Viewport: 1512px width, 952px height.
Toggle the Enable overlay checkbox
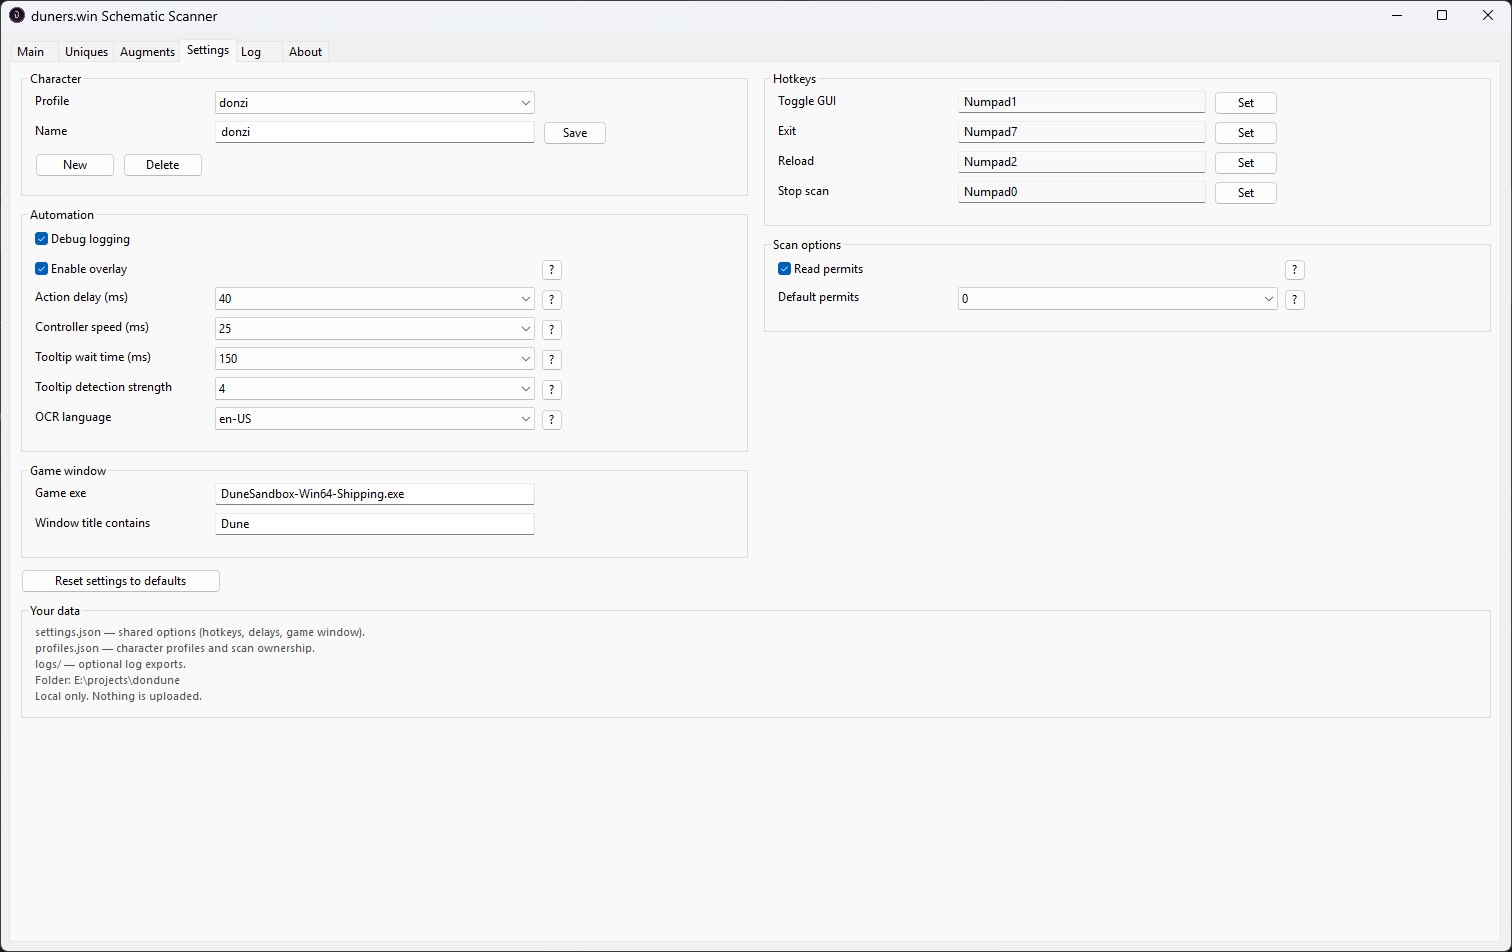pyautogui.click(x=41, y=269)
